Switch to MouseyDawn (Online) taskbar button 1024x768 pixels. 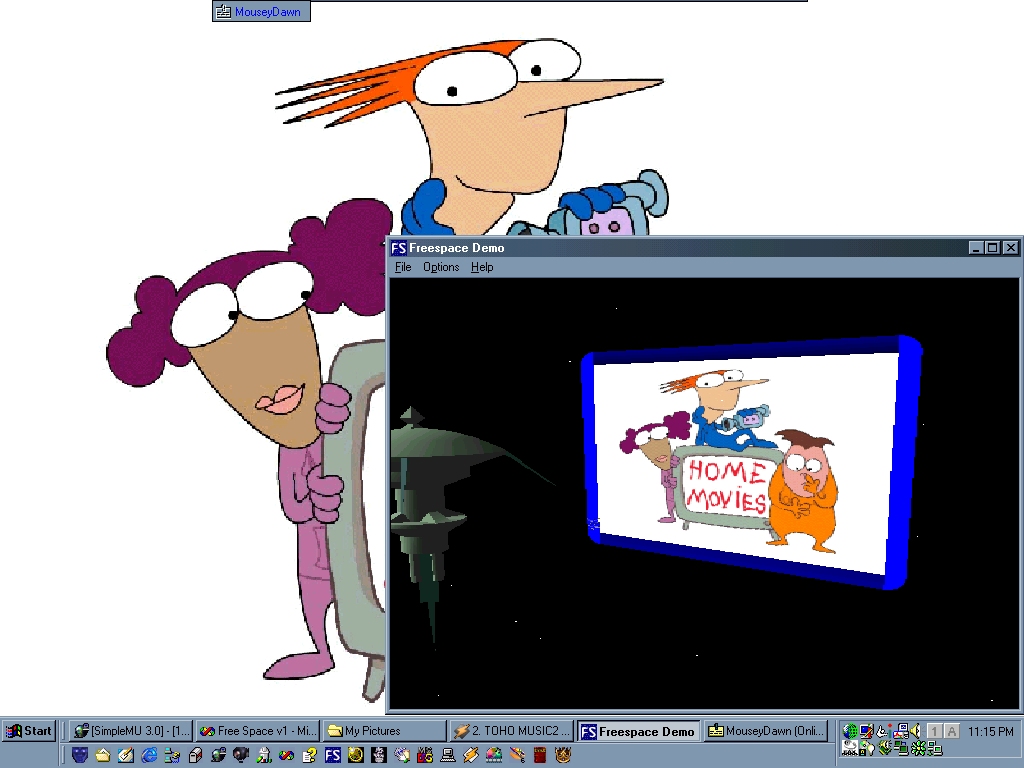766,731
